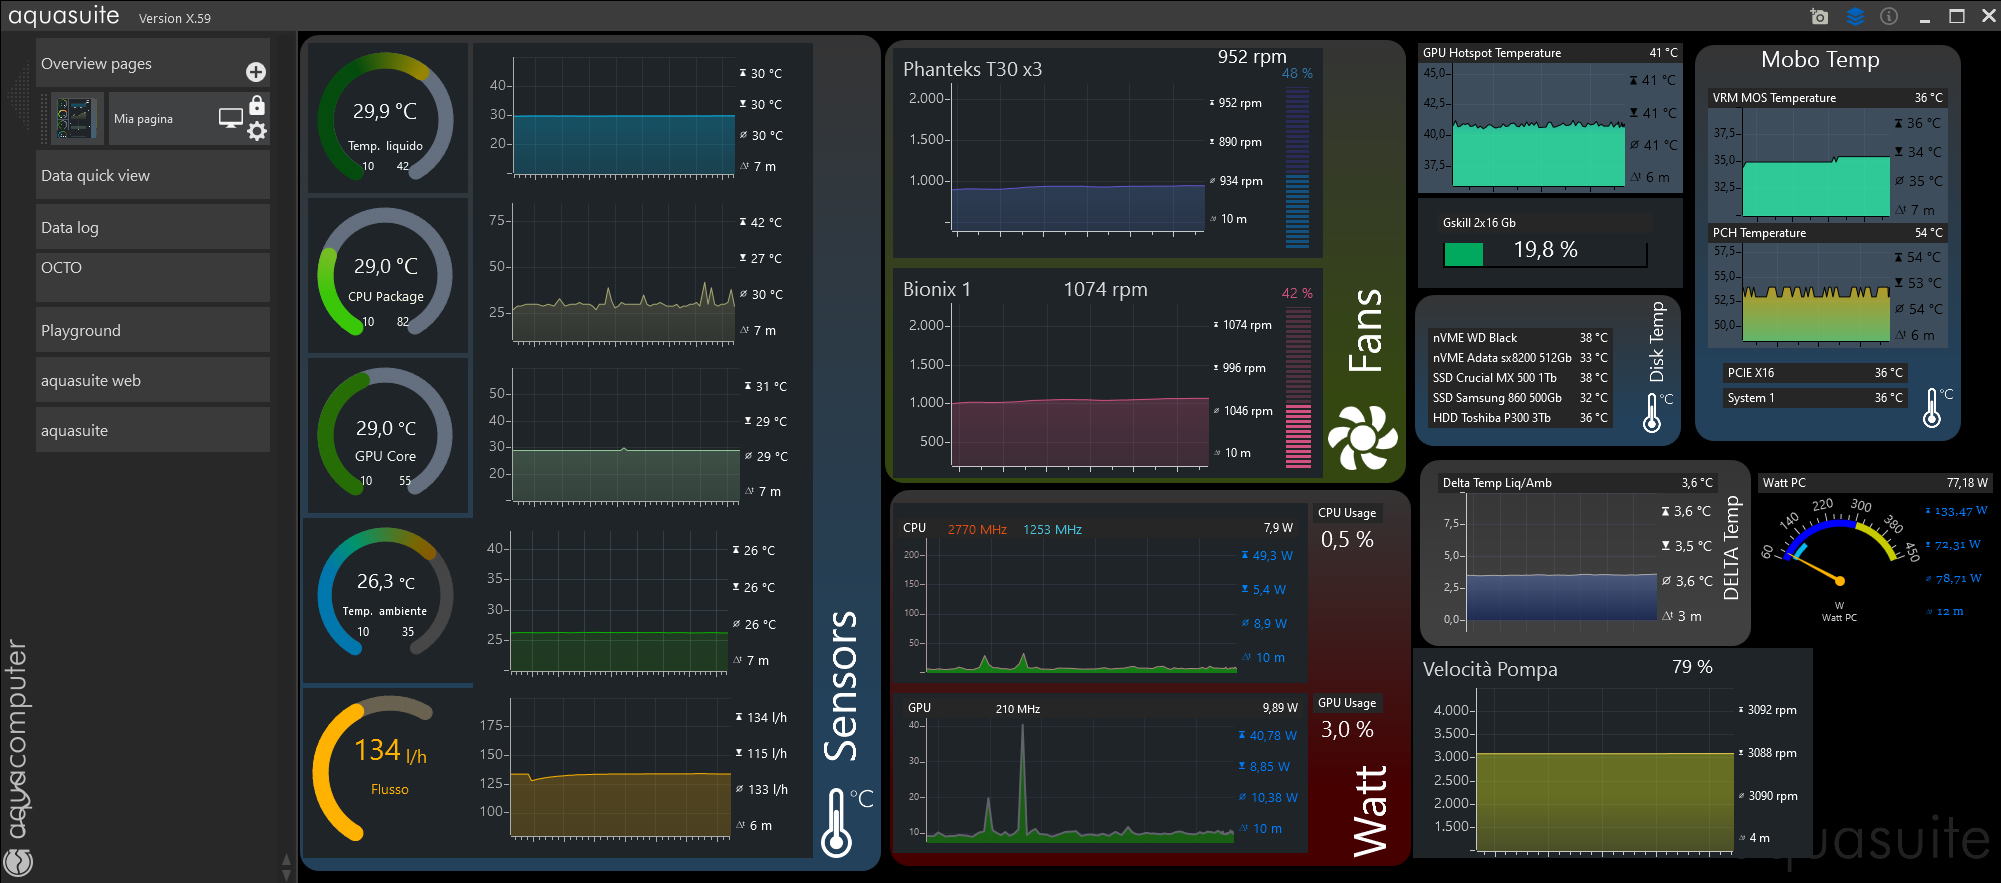Click the Temp. liquido gauge
2001x883 pixels.
pos(386,117)
